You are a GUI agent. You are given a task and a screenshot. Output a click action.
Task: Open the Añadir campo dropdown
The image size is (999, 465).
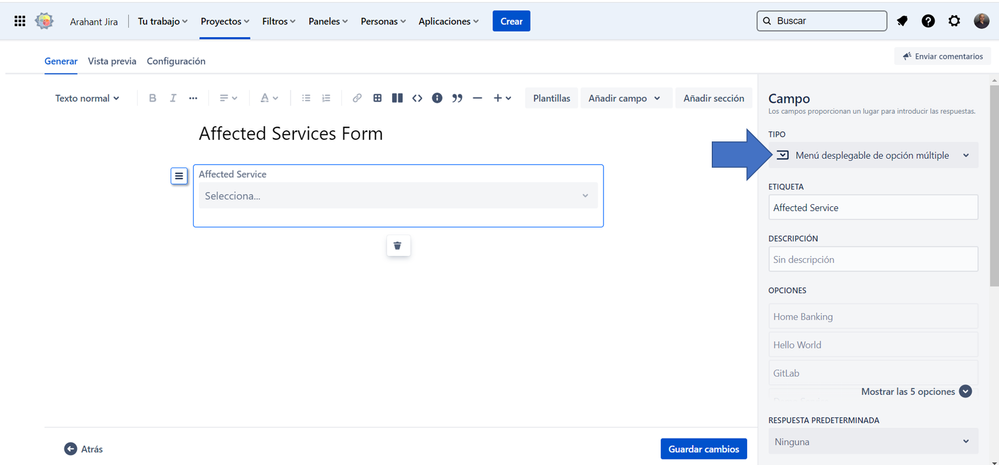point(626,98)
